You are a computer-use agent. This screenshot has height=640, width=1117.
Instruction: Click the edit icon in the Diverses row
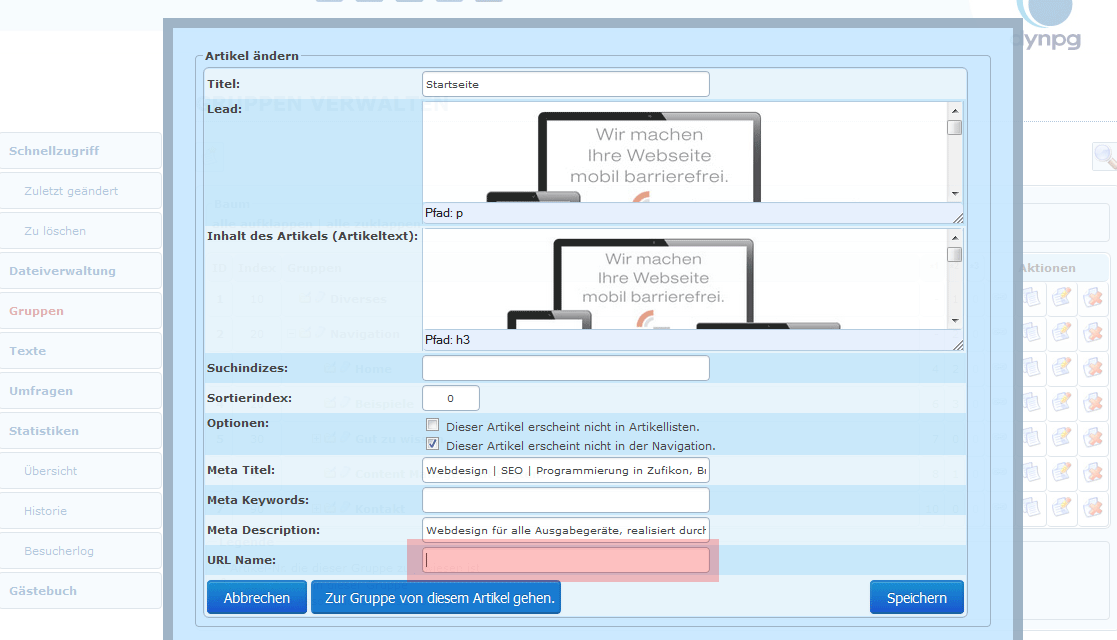click(x=1061, y=299)
